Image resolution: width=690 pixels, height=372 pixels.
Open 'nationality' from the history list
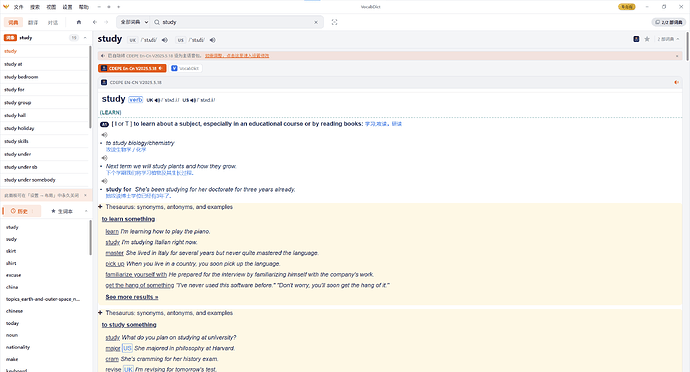coord(18,347)
